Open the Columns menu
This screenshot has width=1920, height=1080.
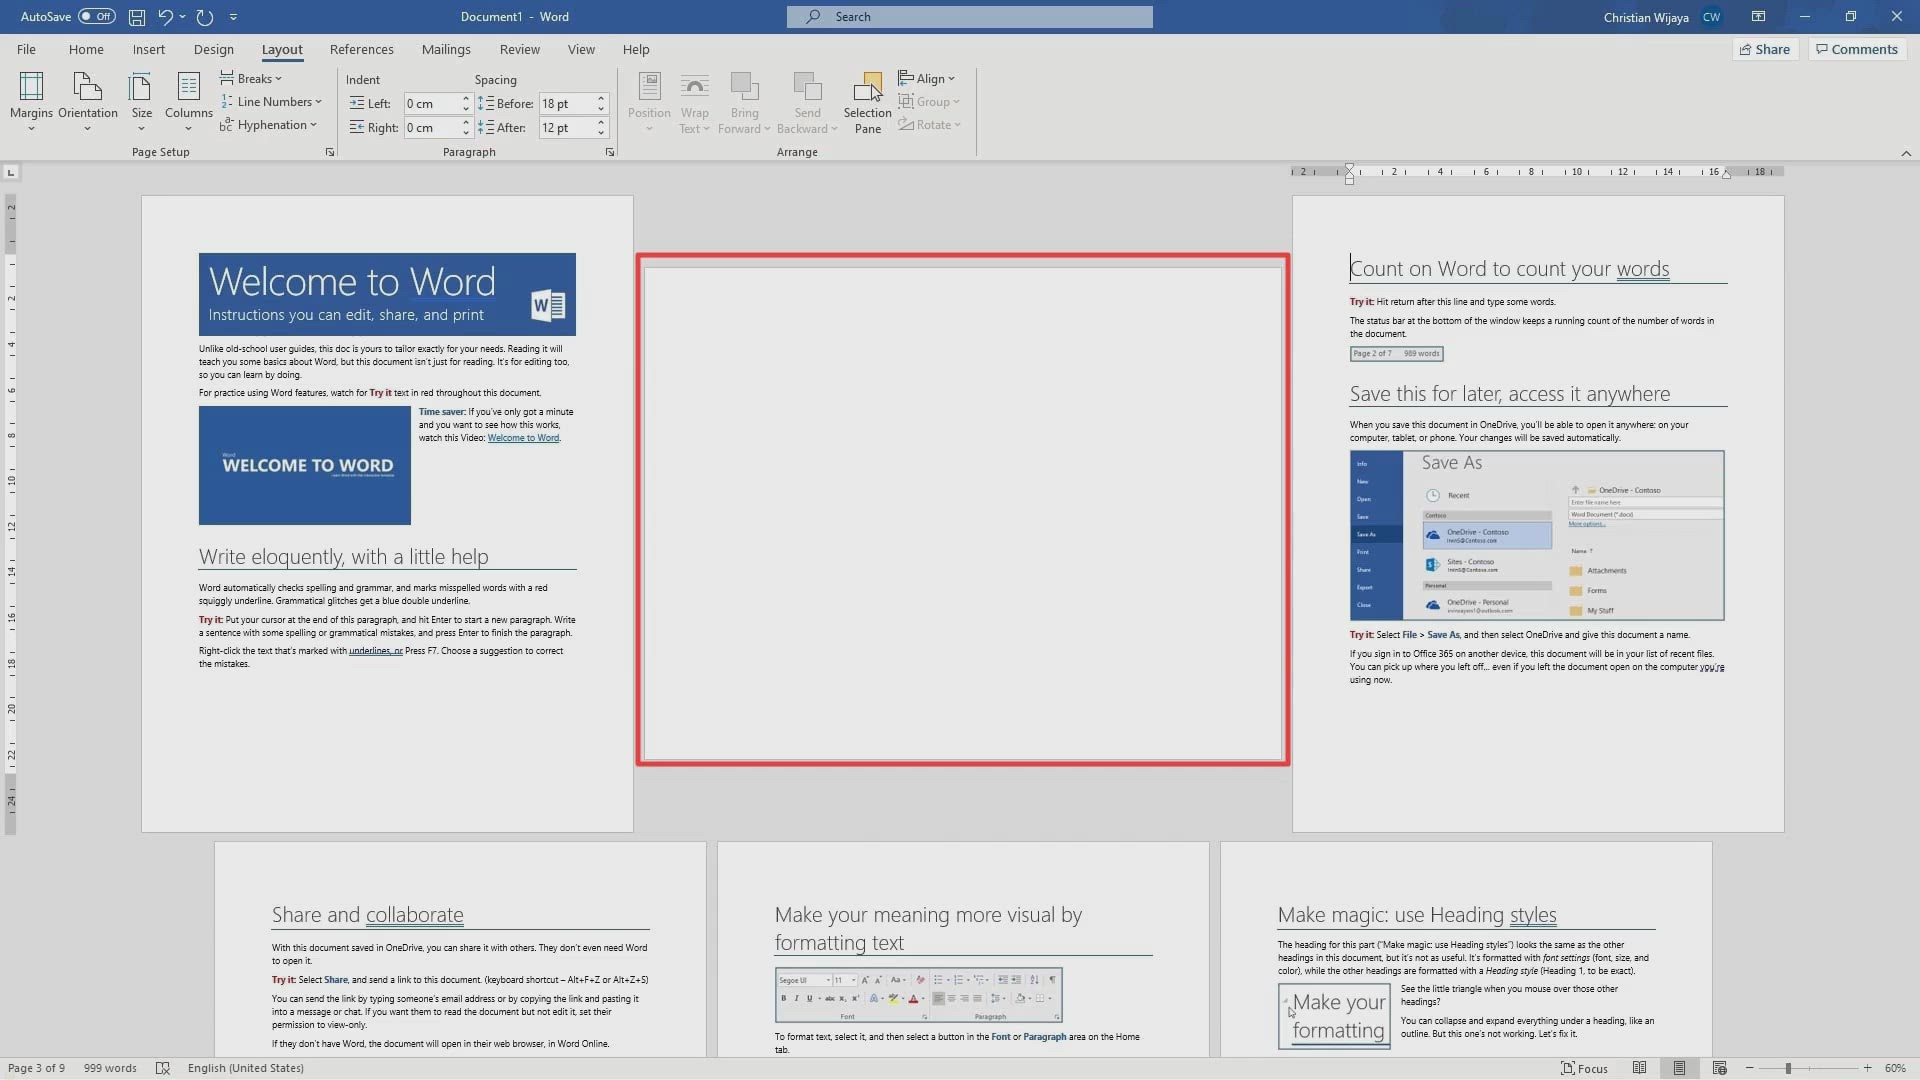click(x=188, y=102)
